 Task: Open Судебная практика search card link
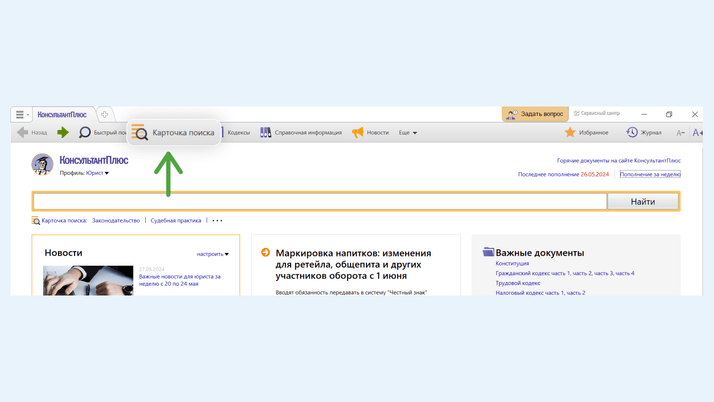(x=176, y=220)
